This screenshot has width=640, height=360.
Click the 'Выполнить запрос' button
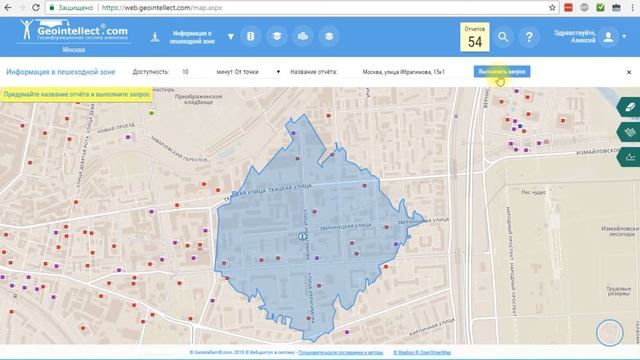point(502,71)
